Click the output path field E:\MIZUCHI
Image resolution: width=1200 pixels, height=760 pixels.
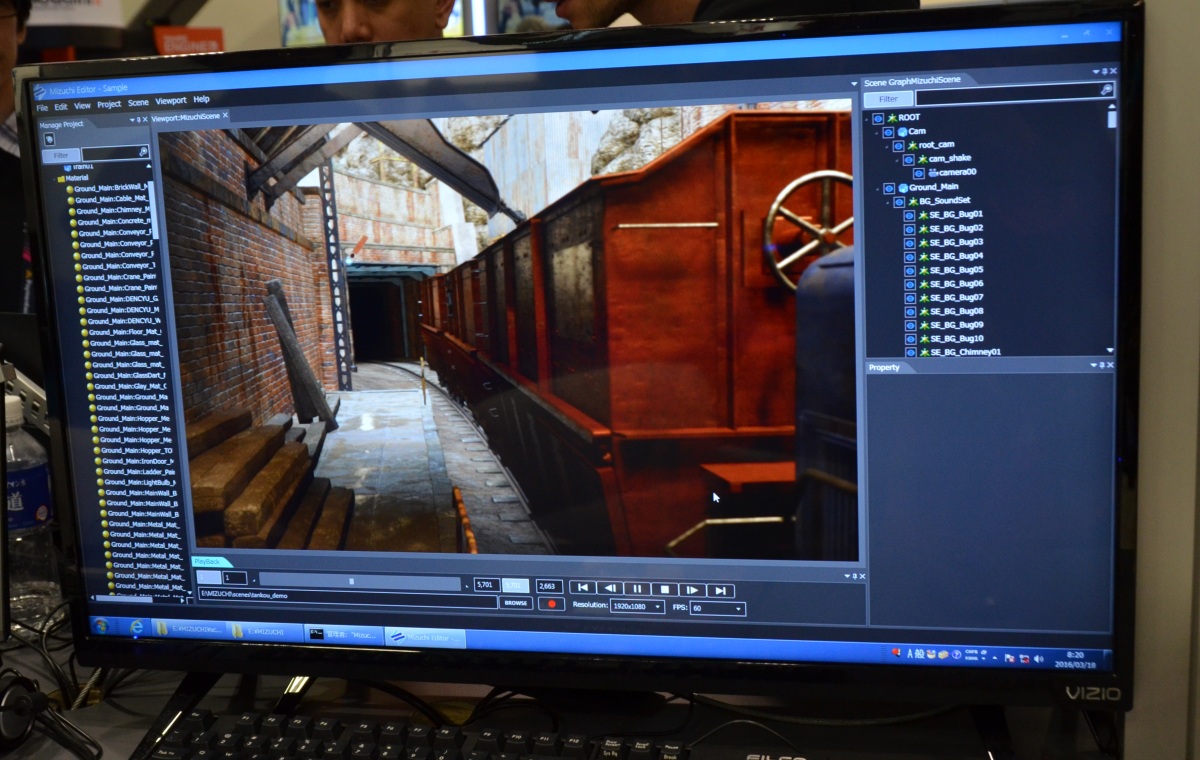tap(347, 600)
